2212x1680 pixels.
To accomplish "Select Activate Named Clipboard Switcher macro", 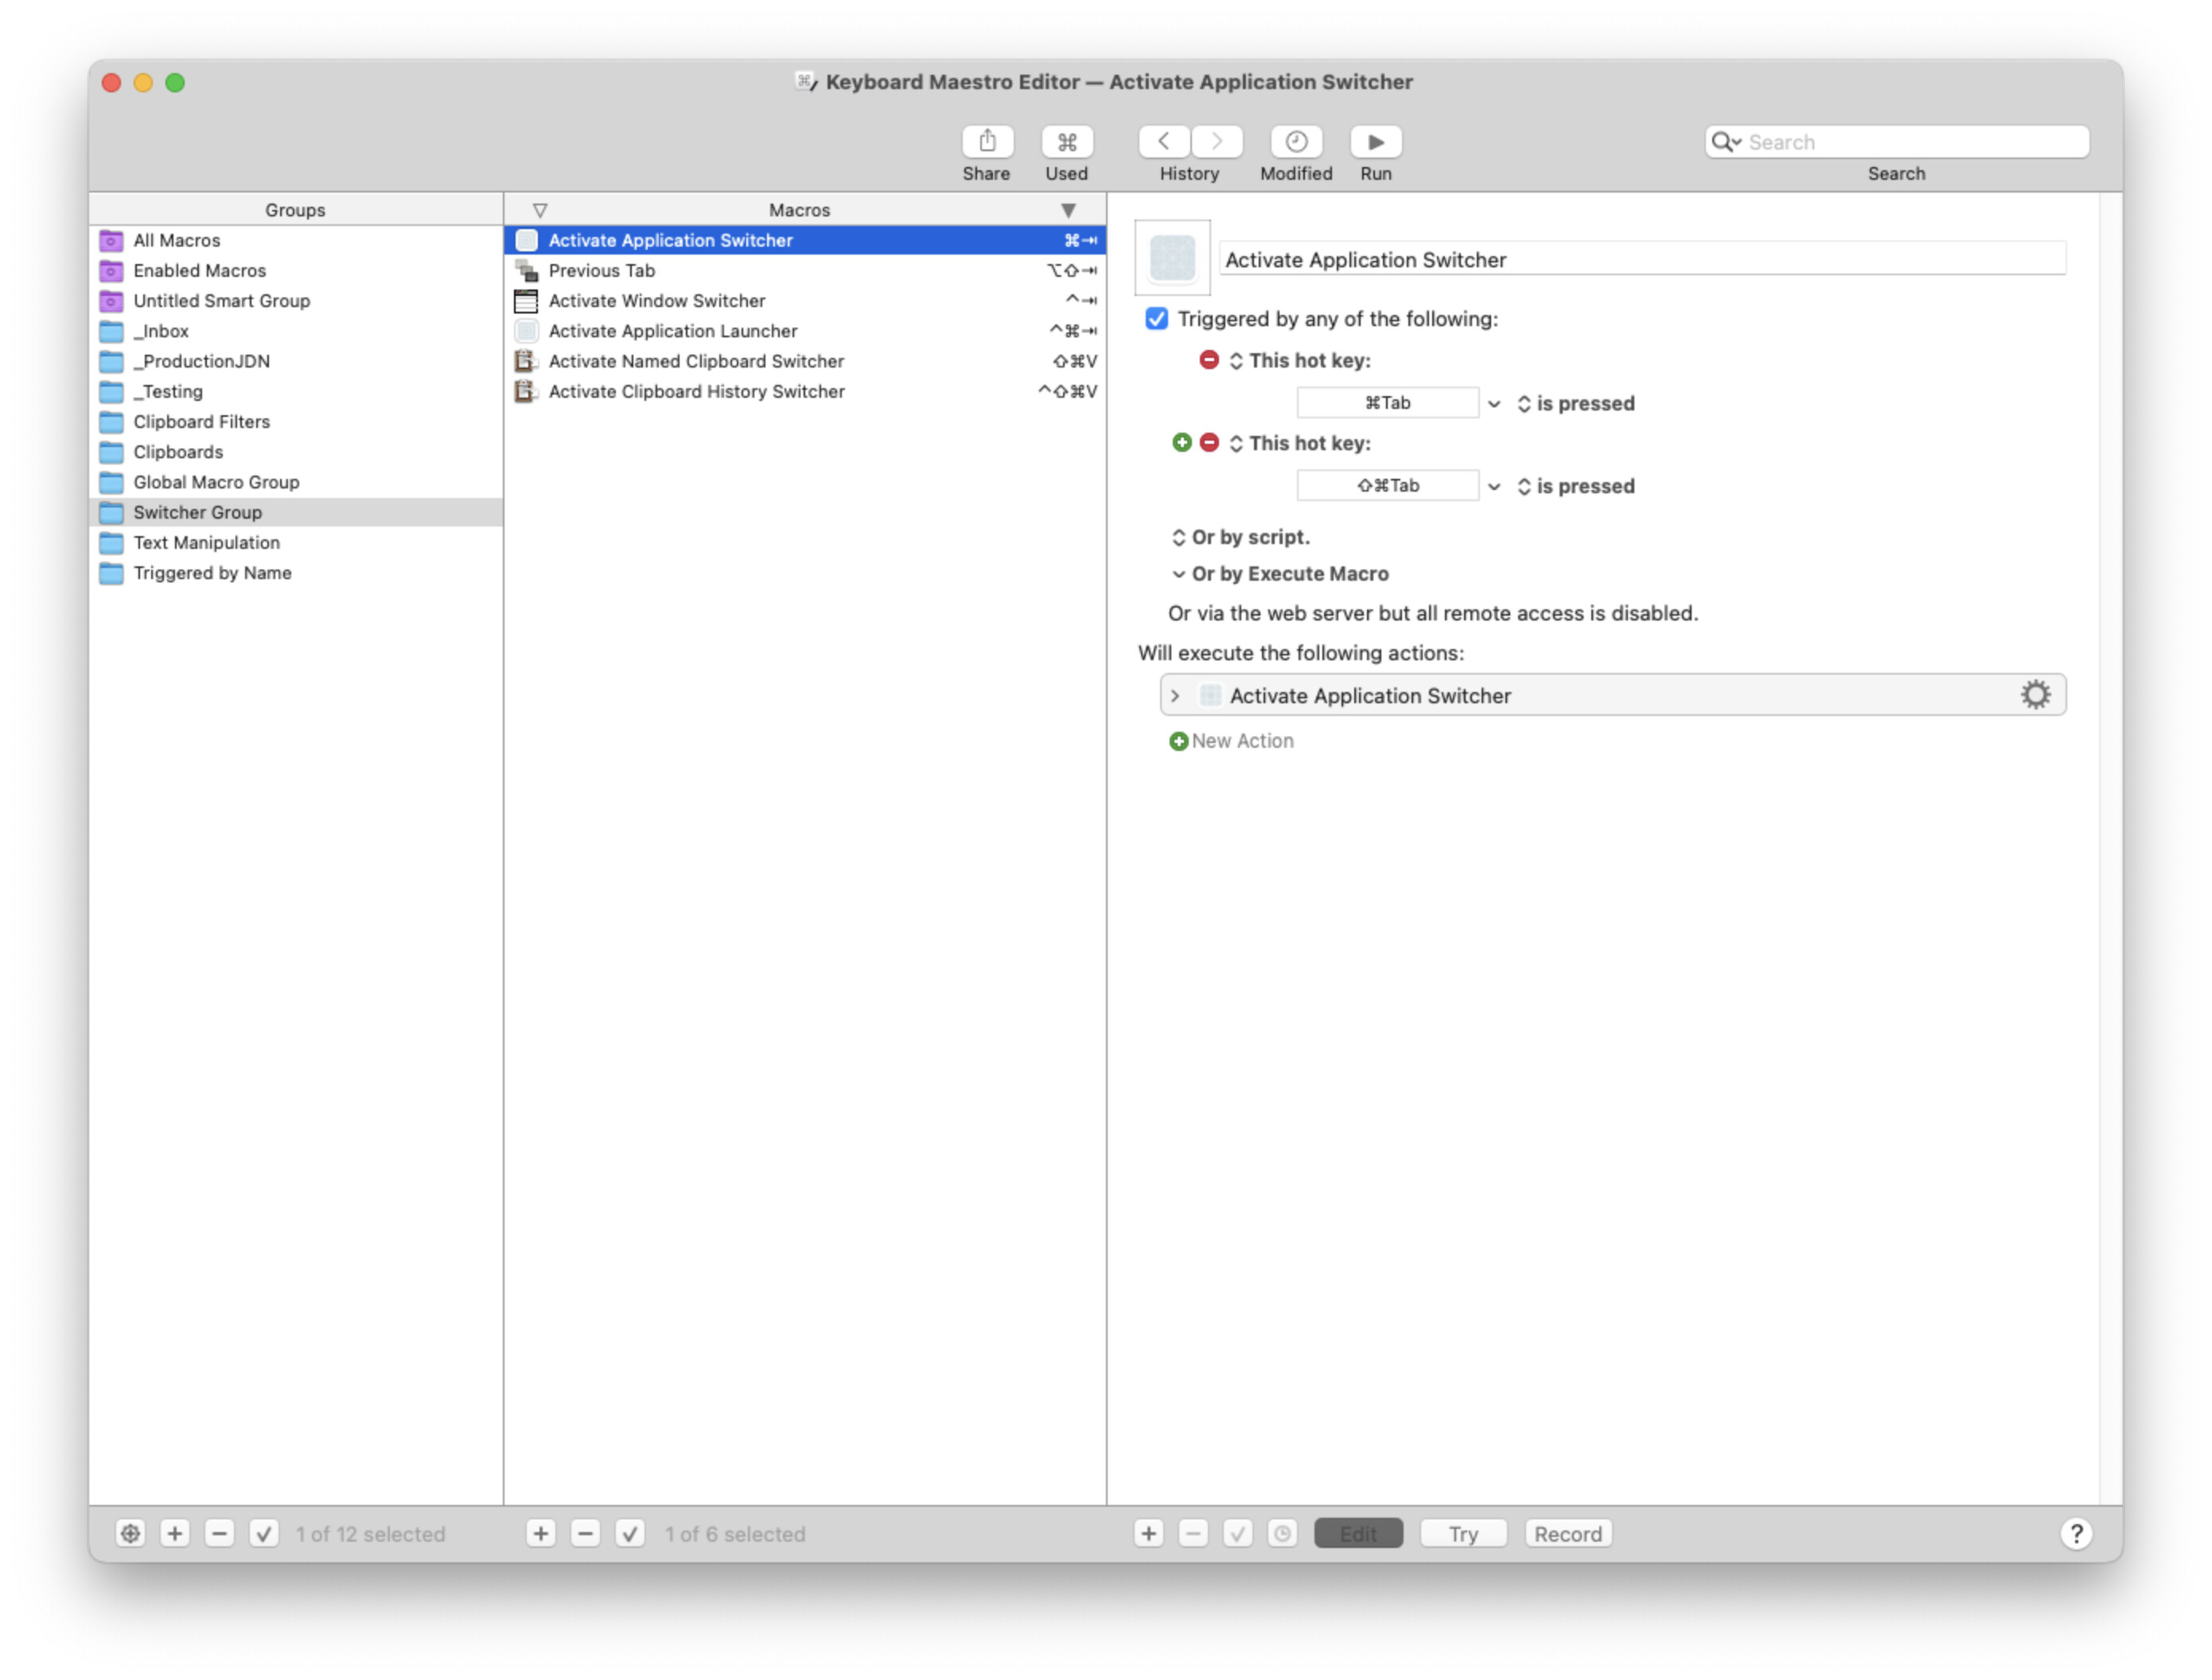I will click(x=805, y=361).
